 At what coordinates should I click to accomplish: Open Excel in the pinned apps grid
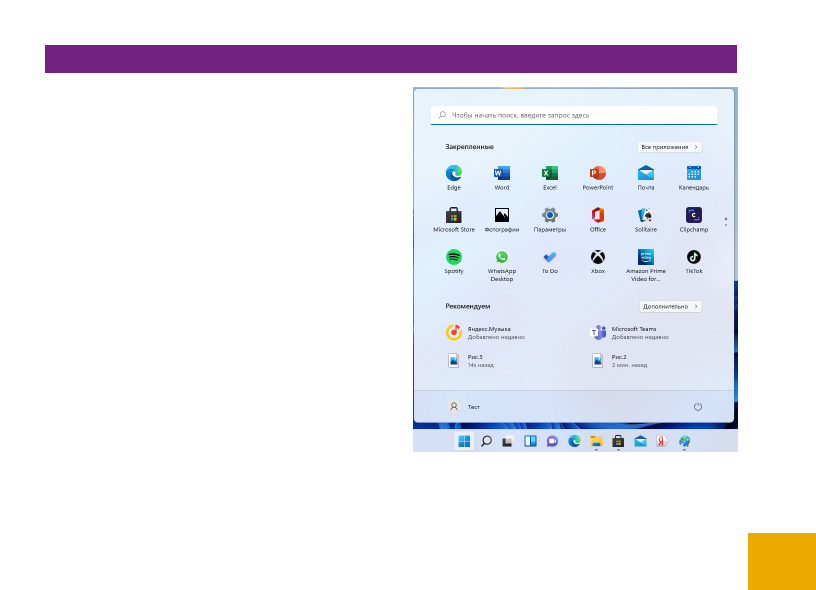550,174
